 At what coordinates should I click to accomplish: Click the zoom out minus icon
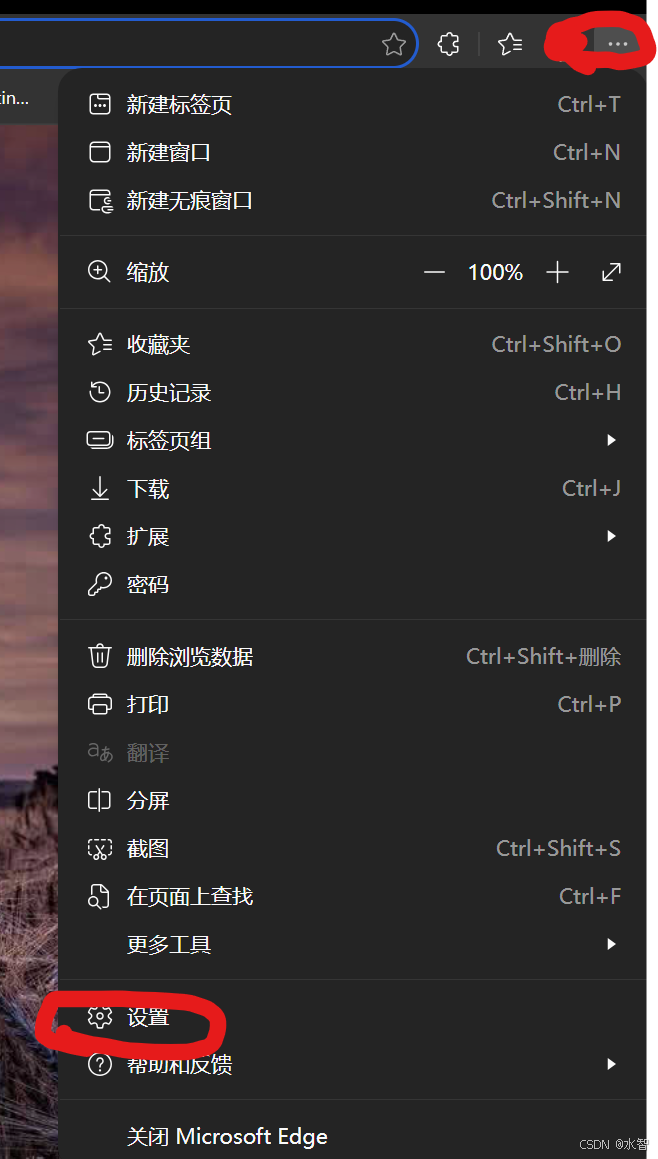(434, 272)
